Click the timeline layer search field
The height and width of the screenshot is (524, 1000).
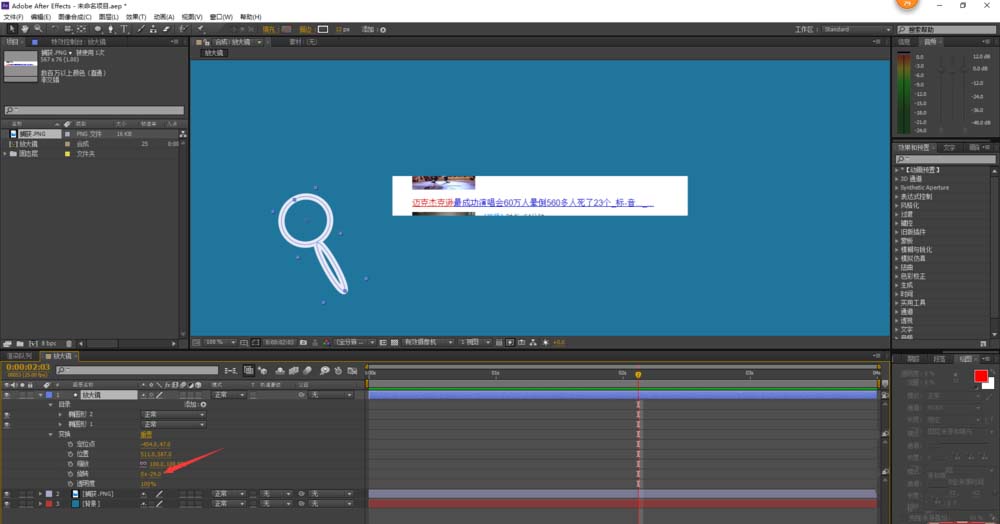pyautogui.click(x=137, y=370)
